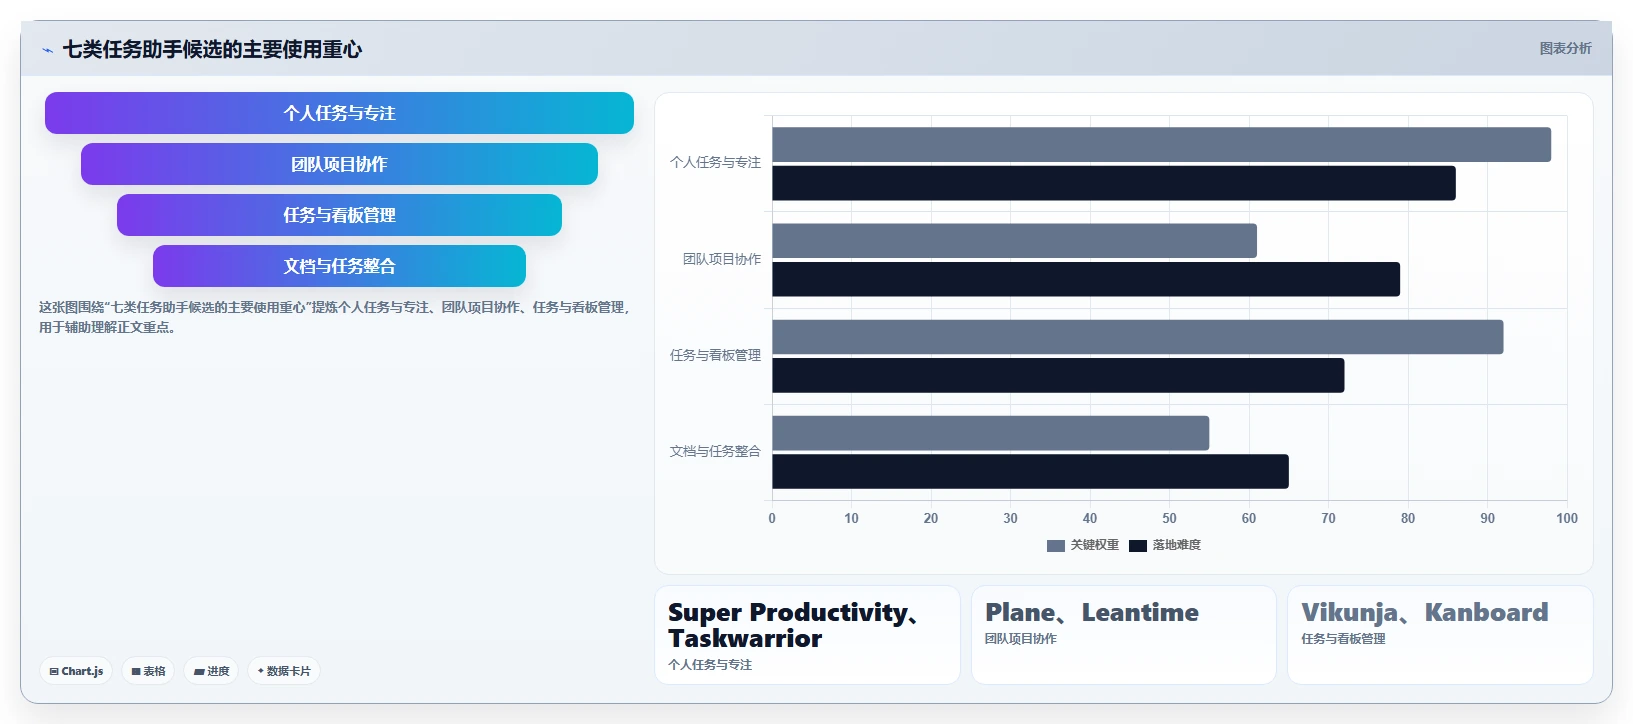
Task: Open the Plane、Leantime card
Action: [1124, 635]
